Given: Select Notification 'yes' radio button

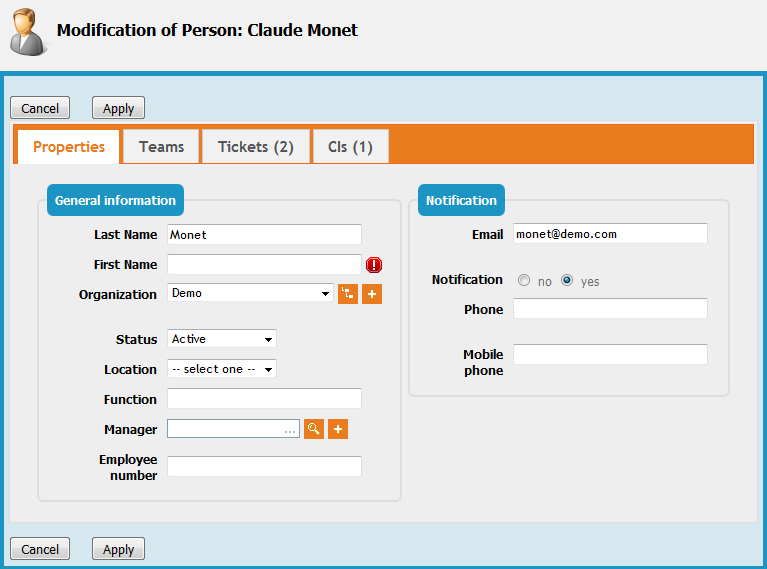Looking at the screenshot, I should click(567, 281).
